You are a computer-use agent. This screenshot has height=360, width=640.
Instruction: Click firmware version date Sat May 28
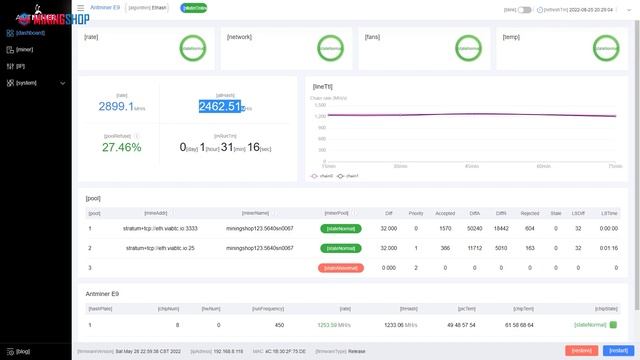[x=148, y=351]
